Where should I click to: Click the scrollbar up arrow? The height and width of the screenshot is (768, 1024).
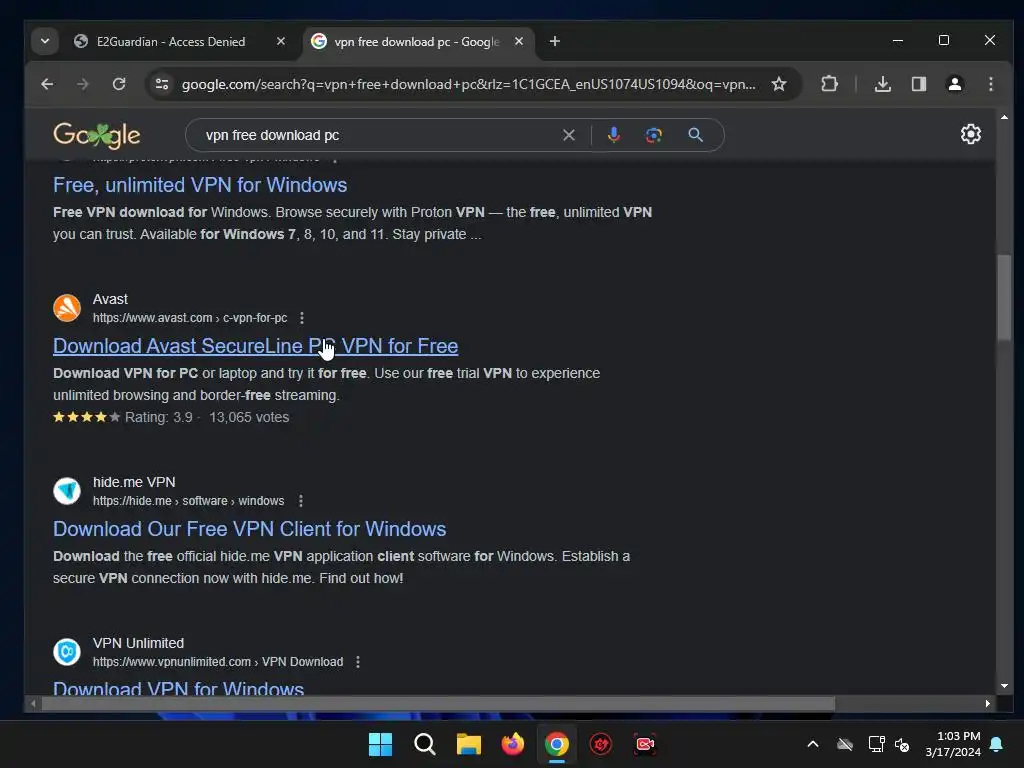coord(1004,118)
